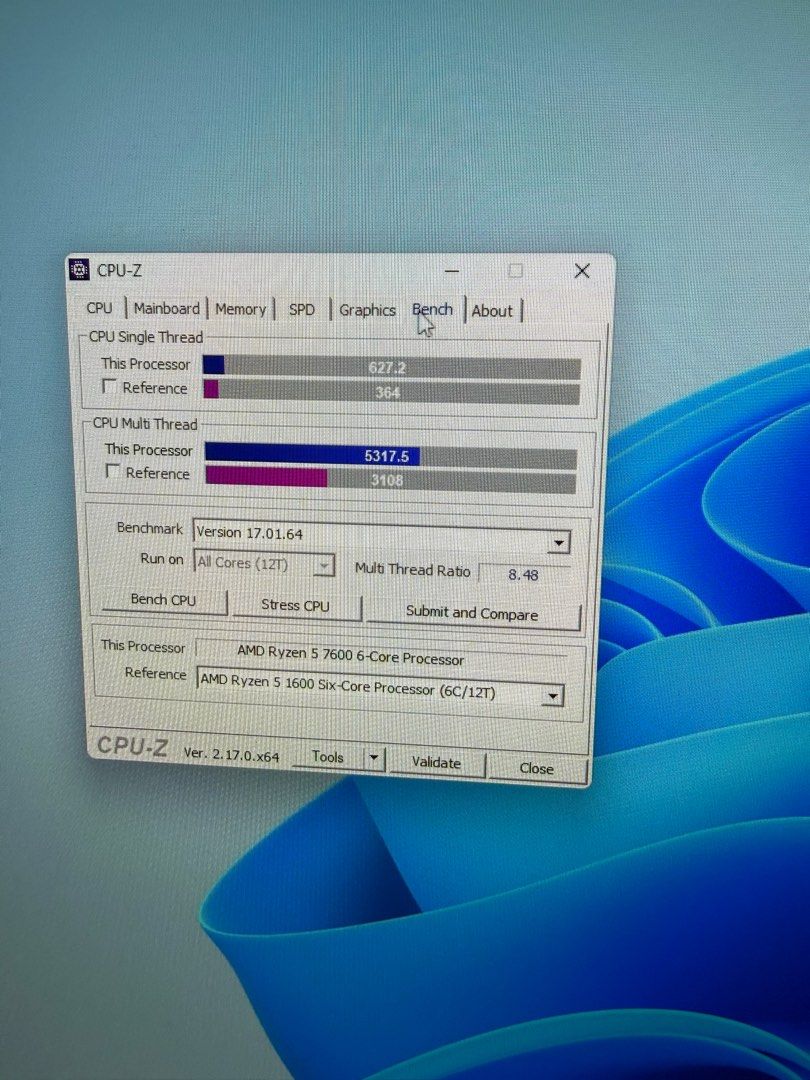The image size is (810, 1080).
Task: Enable Reference checkbox under CPU Single Thread
Action: 110,387
